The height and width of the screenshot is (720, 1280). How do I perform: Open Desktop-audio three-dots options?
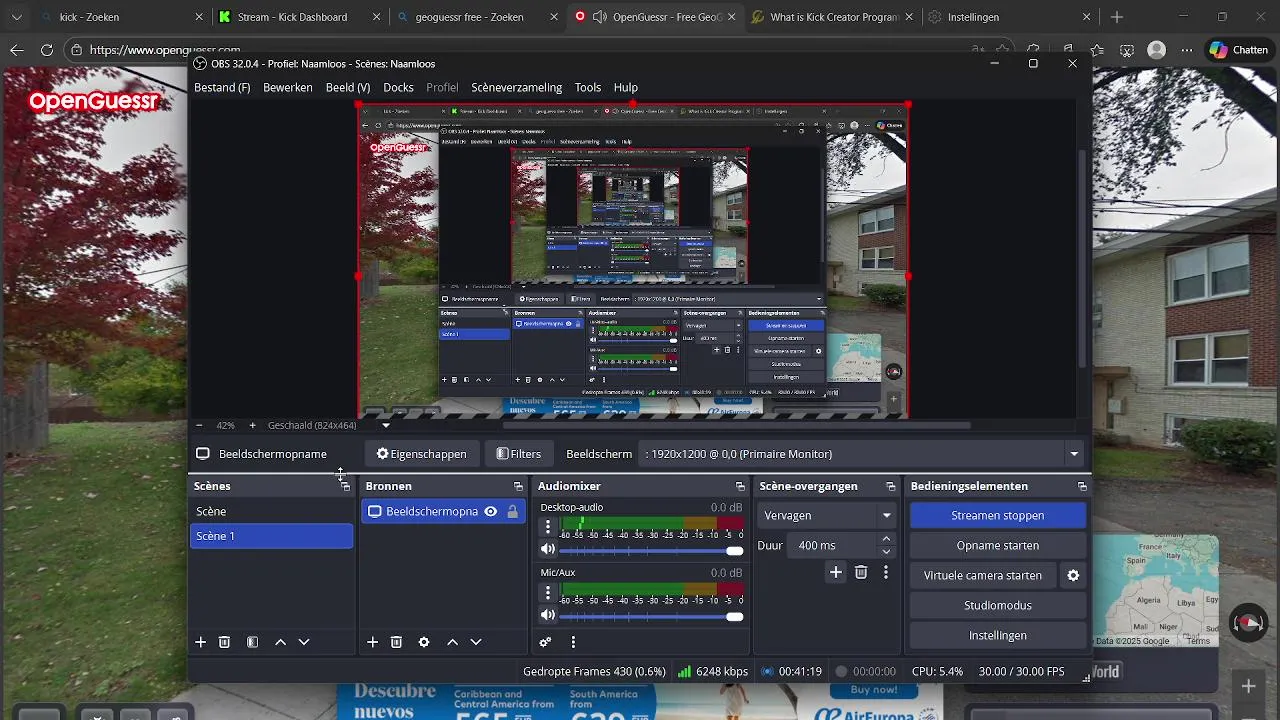tap(547, 527)
